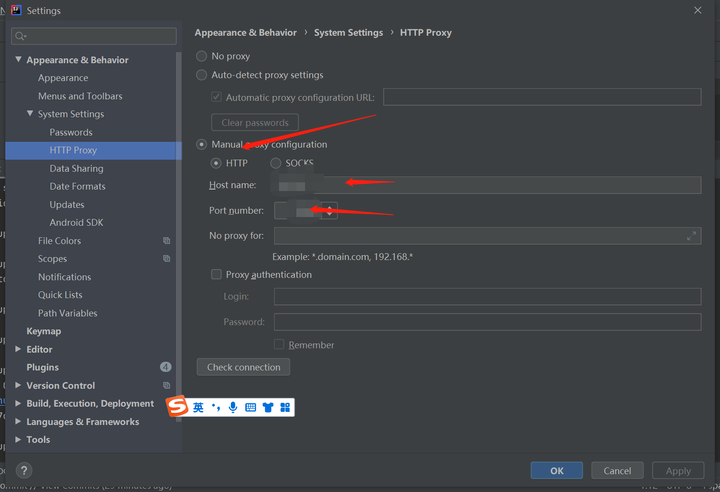Click into the No proxy for field
The height and width of the screenshot is (492, 720).
pos(487,236)
